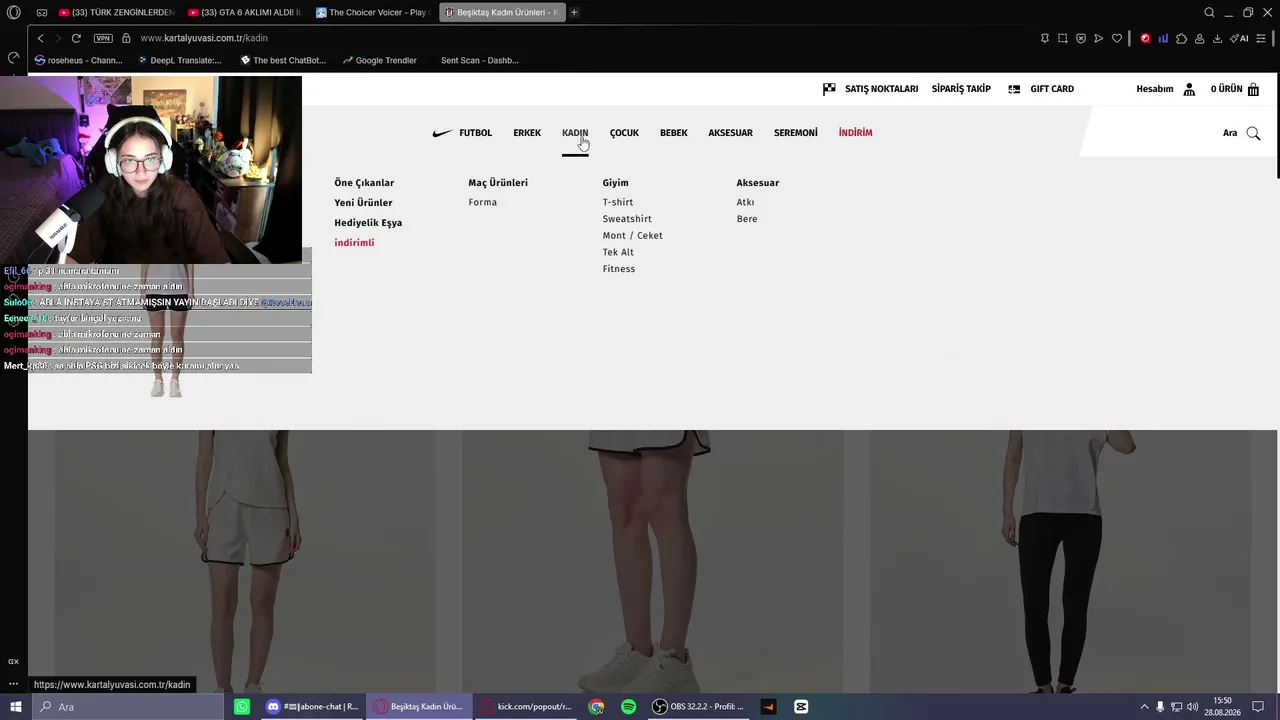1280x720 pixels.
Task: Open WhatsApp from the taskbar
Action: click(x=242, y=707)
